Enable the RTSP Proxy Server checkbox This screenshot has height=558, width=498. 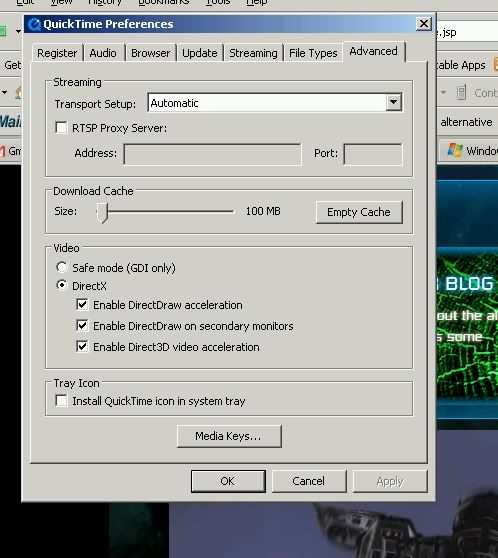(61, 128)
